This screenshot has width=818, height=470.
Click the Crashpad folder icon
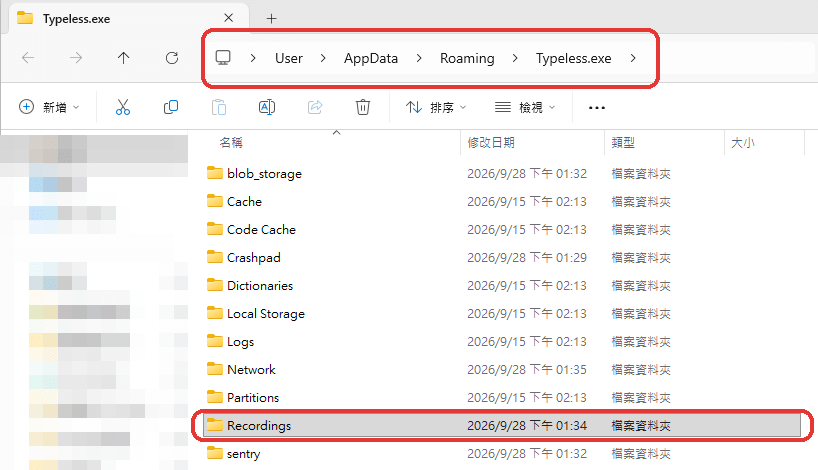coord(214,257)
